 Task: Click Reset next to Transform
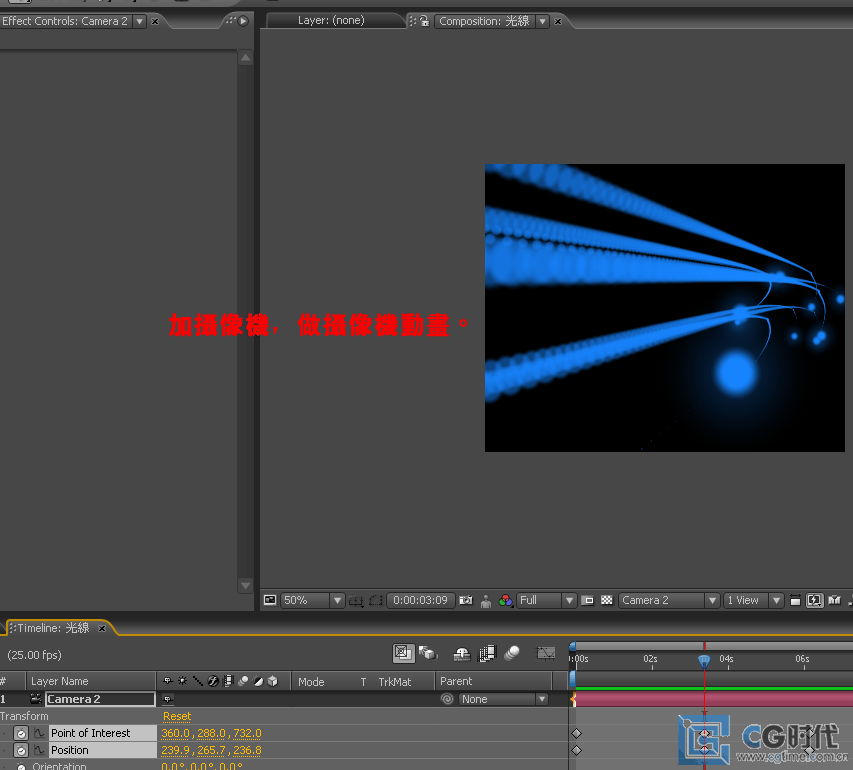coord(177,716)
